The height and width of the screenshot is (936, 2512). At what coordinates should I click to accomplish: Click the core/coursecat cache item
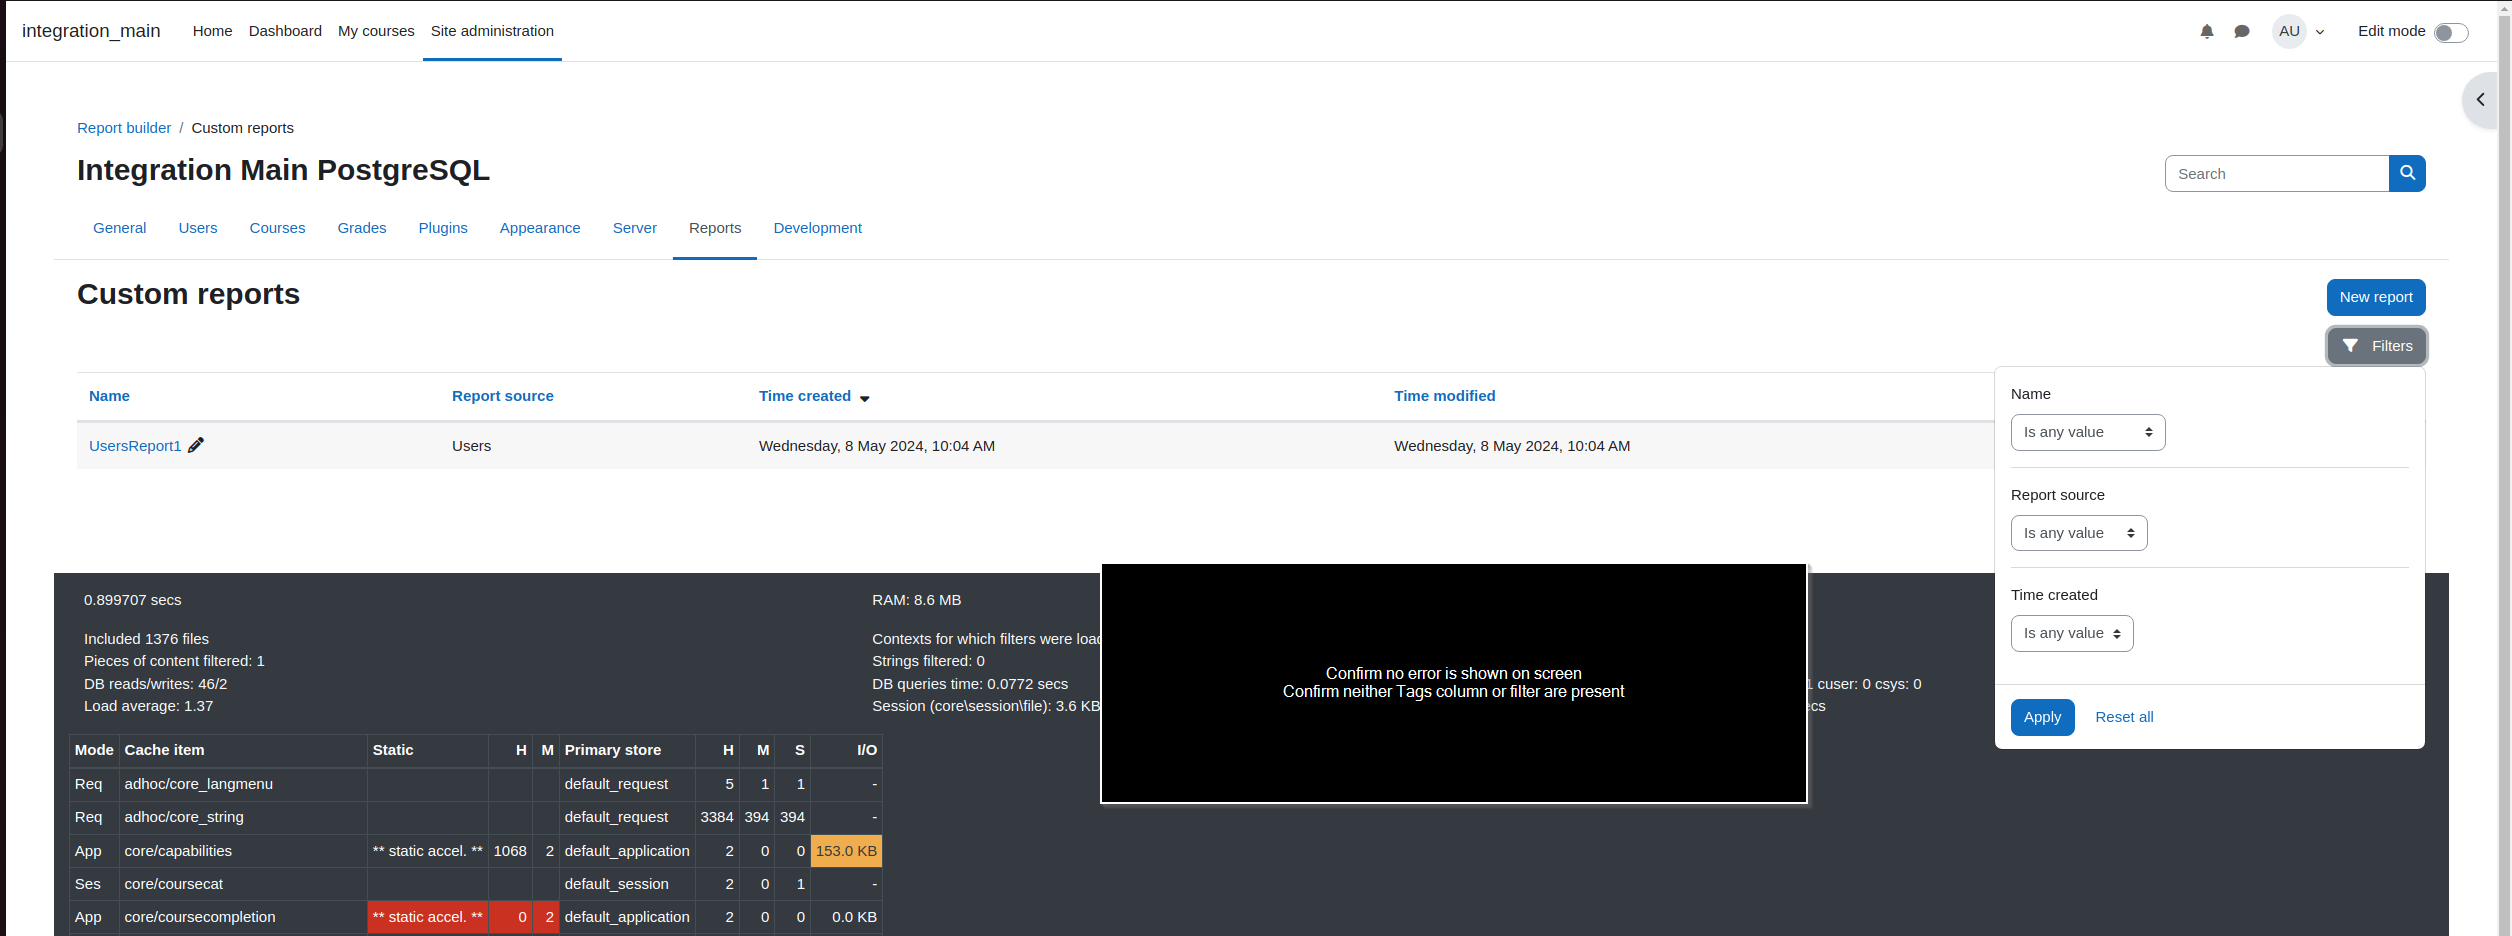[174, 884]
